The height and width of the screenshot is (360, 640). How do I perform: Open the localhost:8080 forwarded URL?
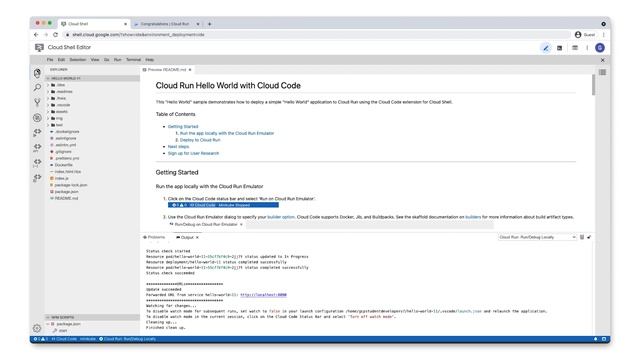(x=263, y=295)
